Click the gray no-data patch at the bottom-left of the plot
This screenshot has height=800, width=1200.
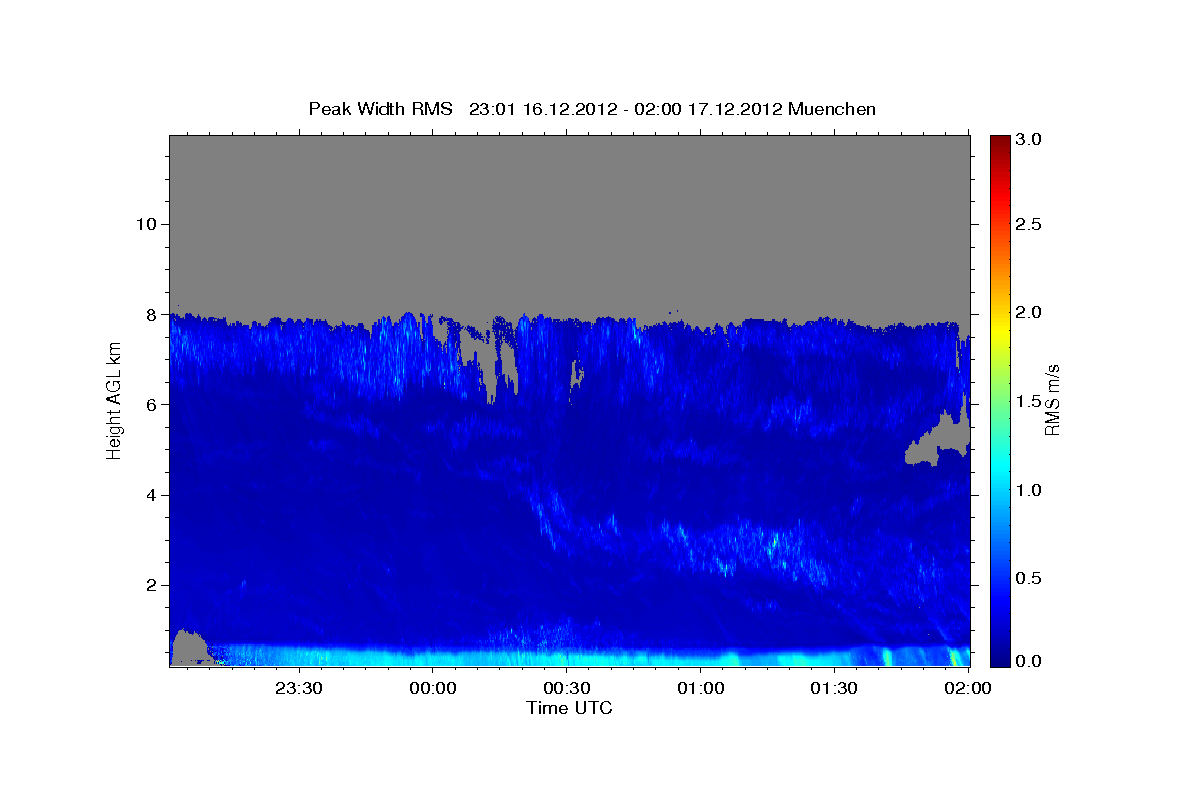coord(188,648)
